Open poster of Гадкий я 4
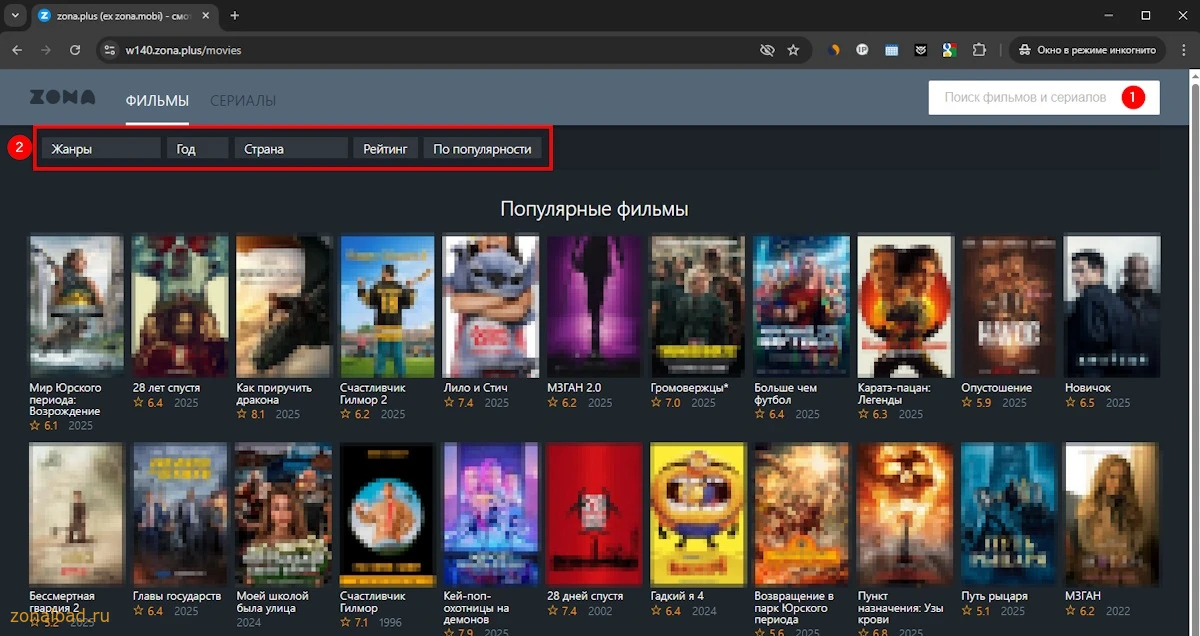 [x=698, y=514]
